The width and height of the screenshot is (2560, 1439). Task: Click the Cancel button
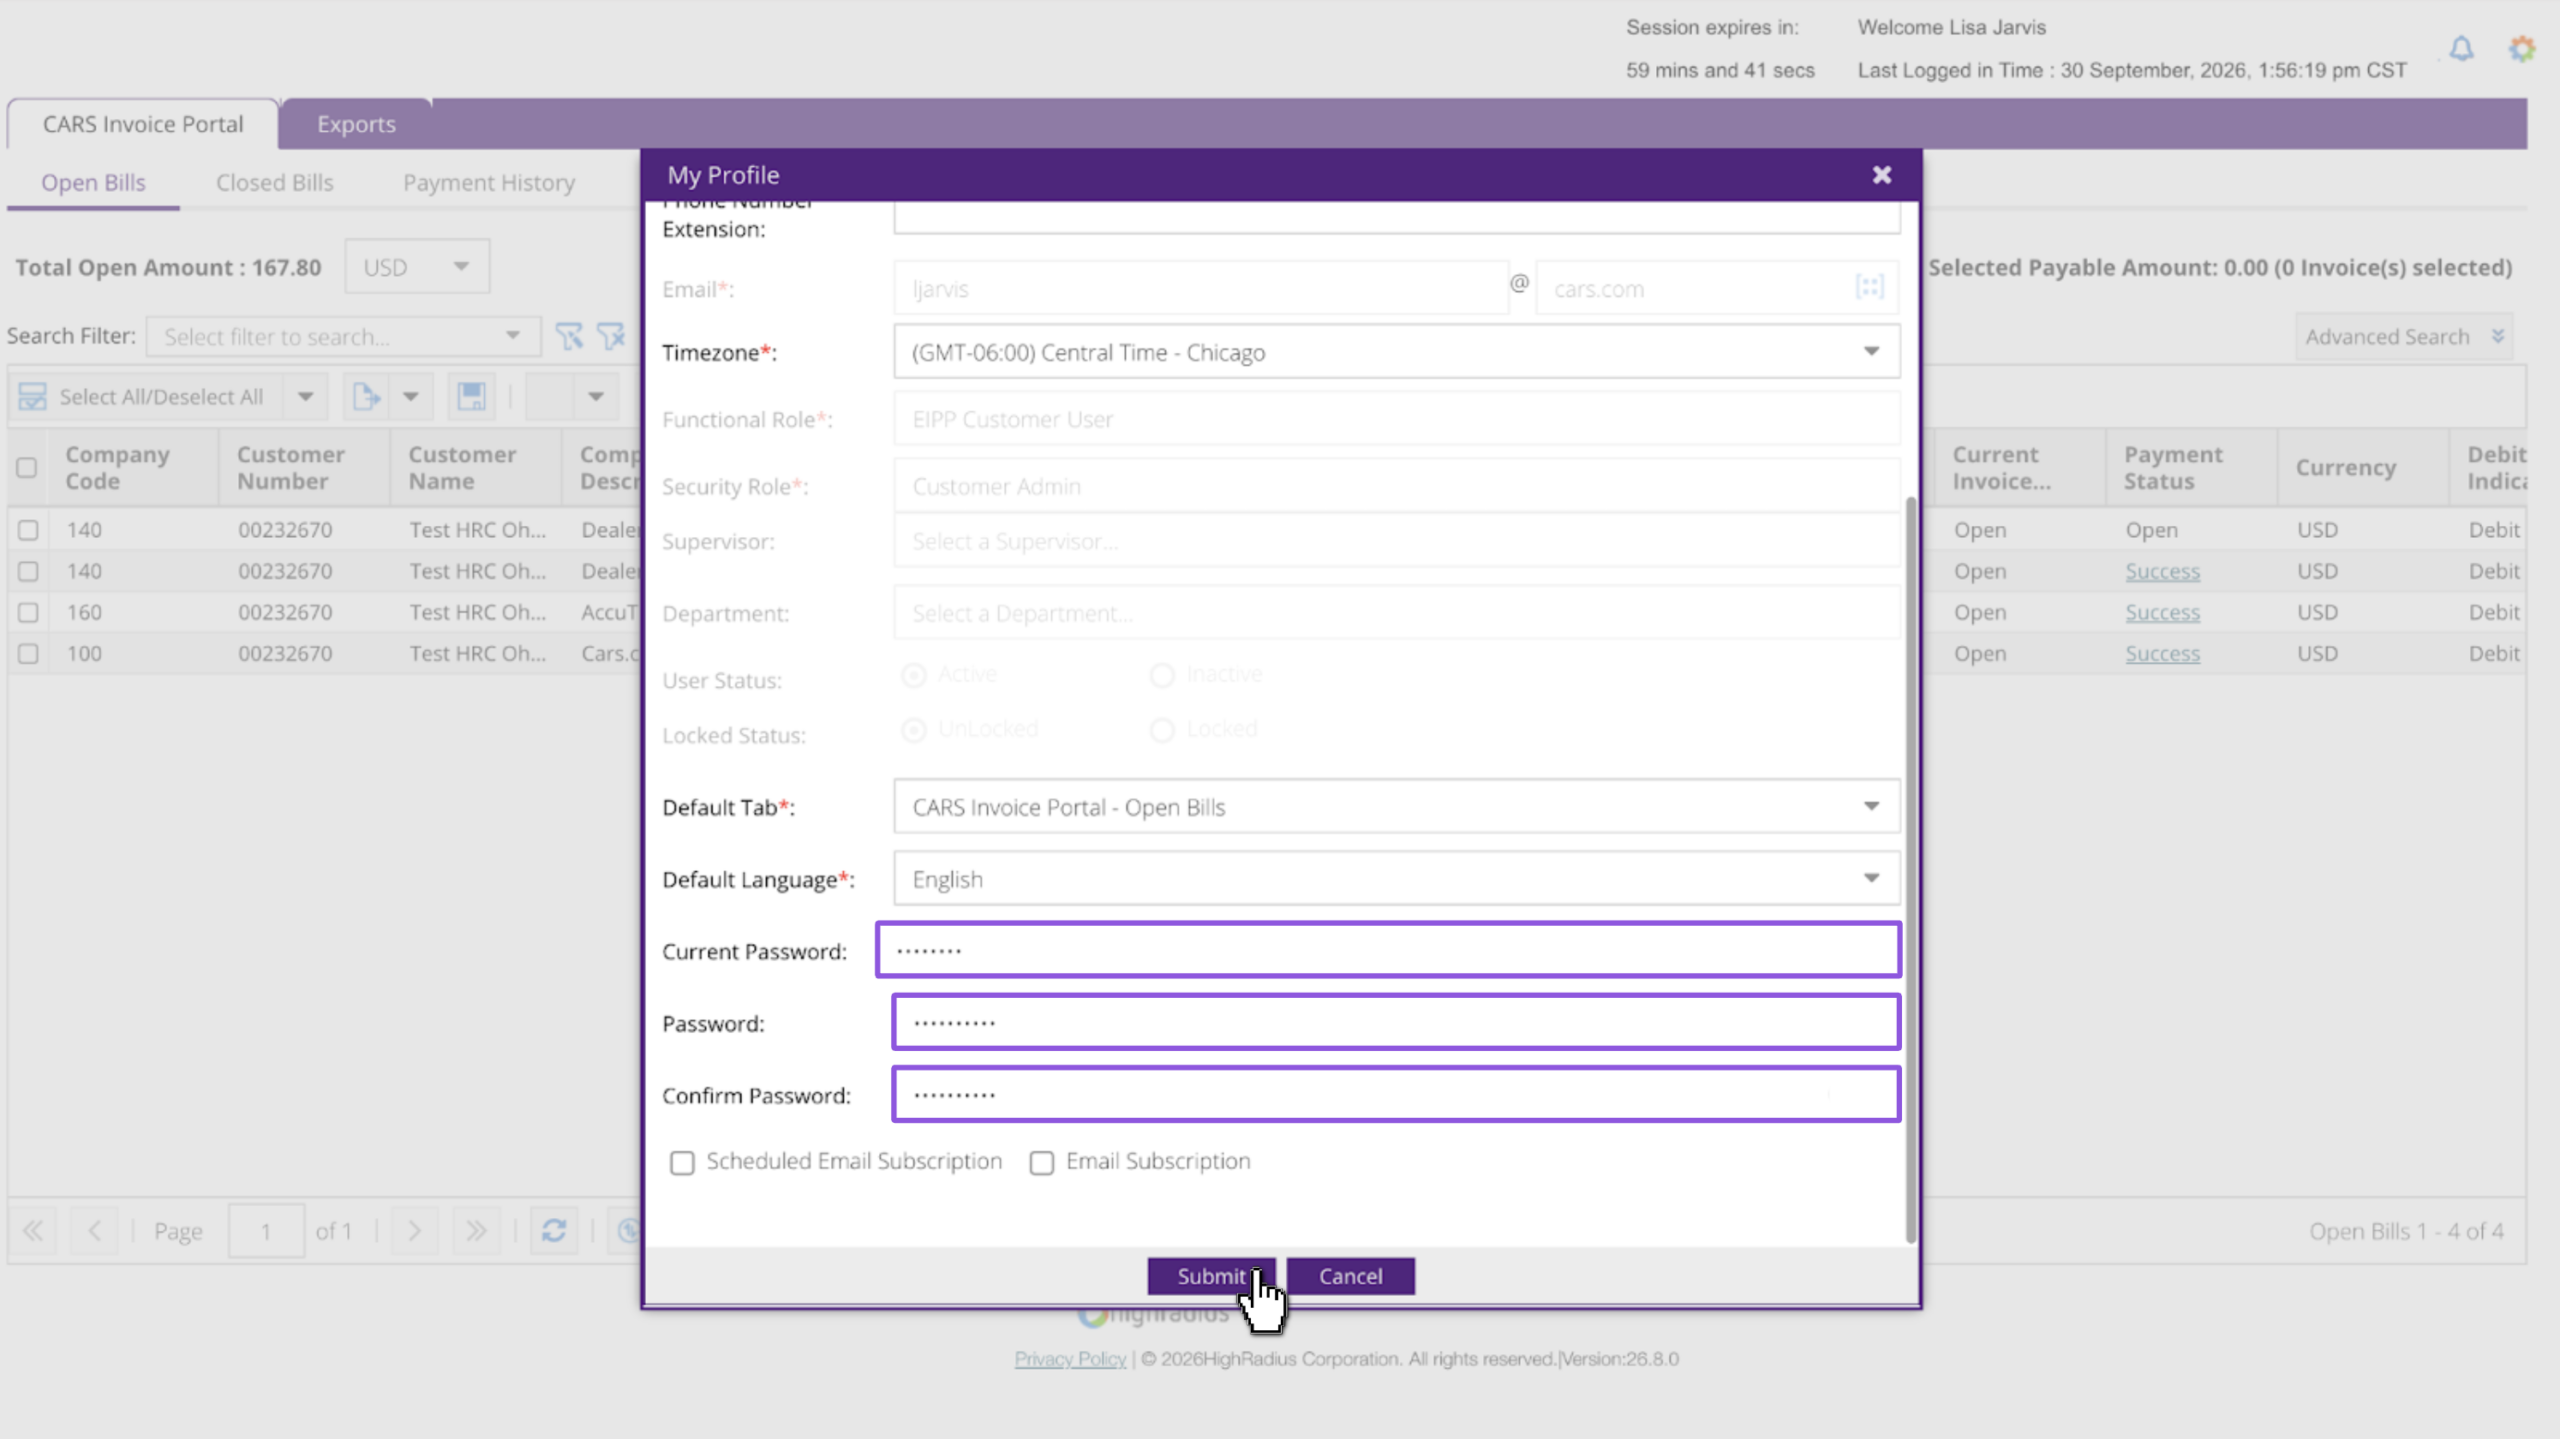pyautogui.click(x=1350, y=1275)
